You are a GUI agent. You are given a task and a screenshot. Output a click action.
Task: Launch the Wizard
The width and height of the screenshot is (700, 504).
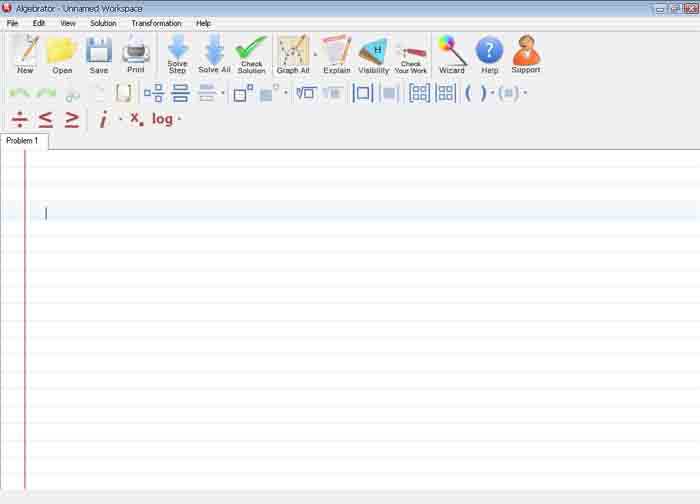(x=452, y=54)
